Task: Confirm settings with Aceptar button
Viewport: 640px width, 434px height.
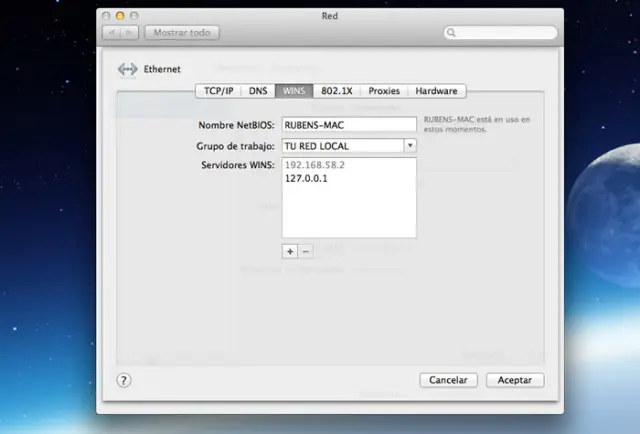Action: 515,380
